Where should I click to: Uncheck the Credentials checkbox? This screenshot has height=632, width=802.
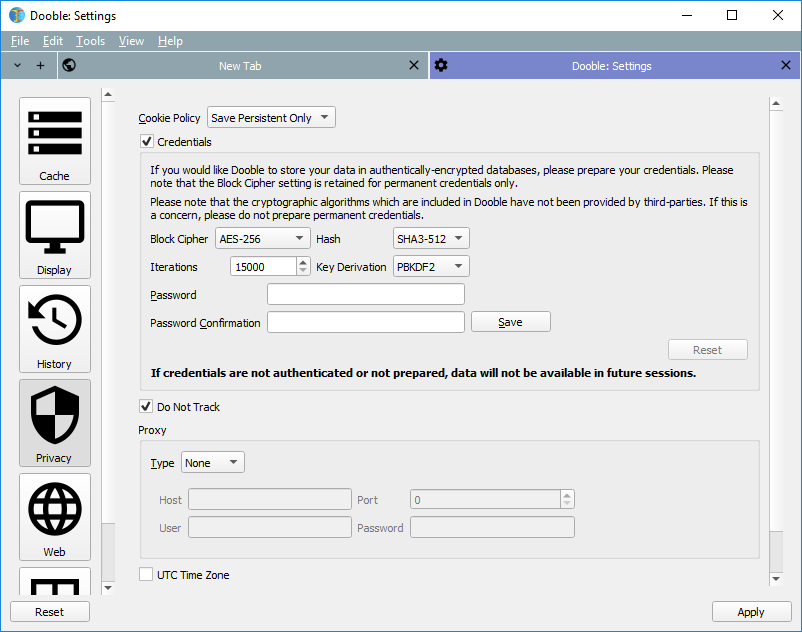[x=147, y=142]
